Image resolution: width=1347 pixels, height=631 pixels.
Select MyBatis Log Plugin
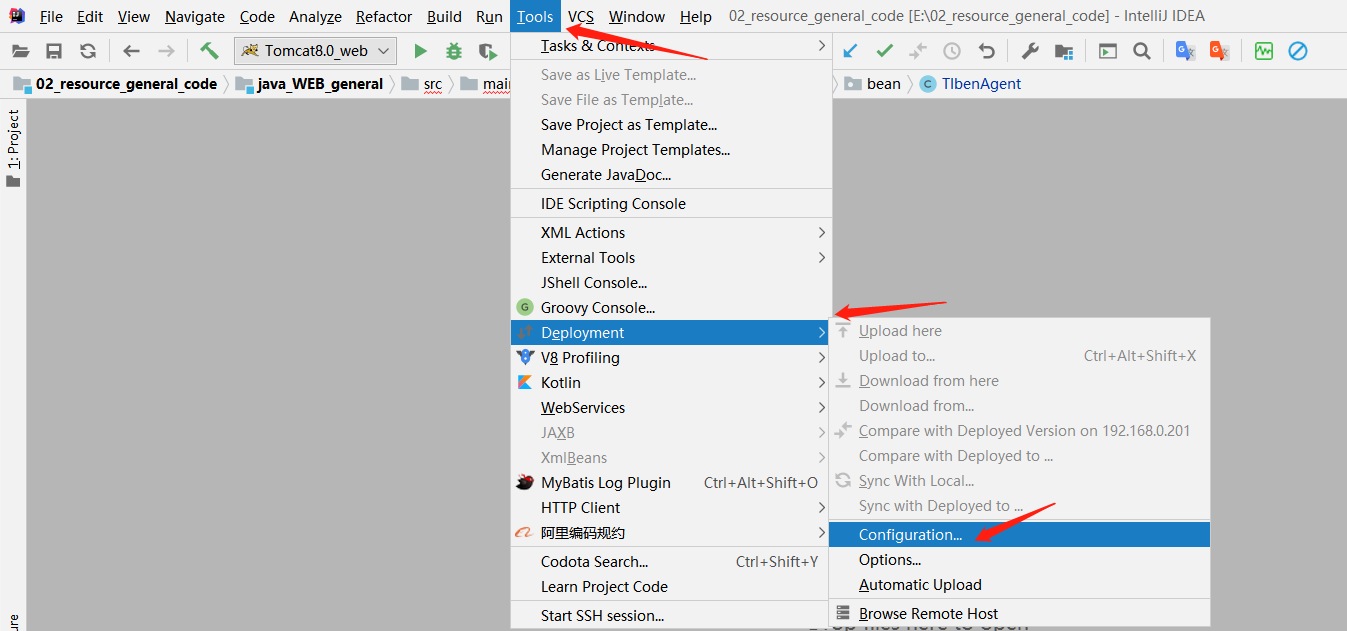pos(671,483)
